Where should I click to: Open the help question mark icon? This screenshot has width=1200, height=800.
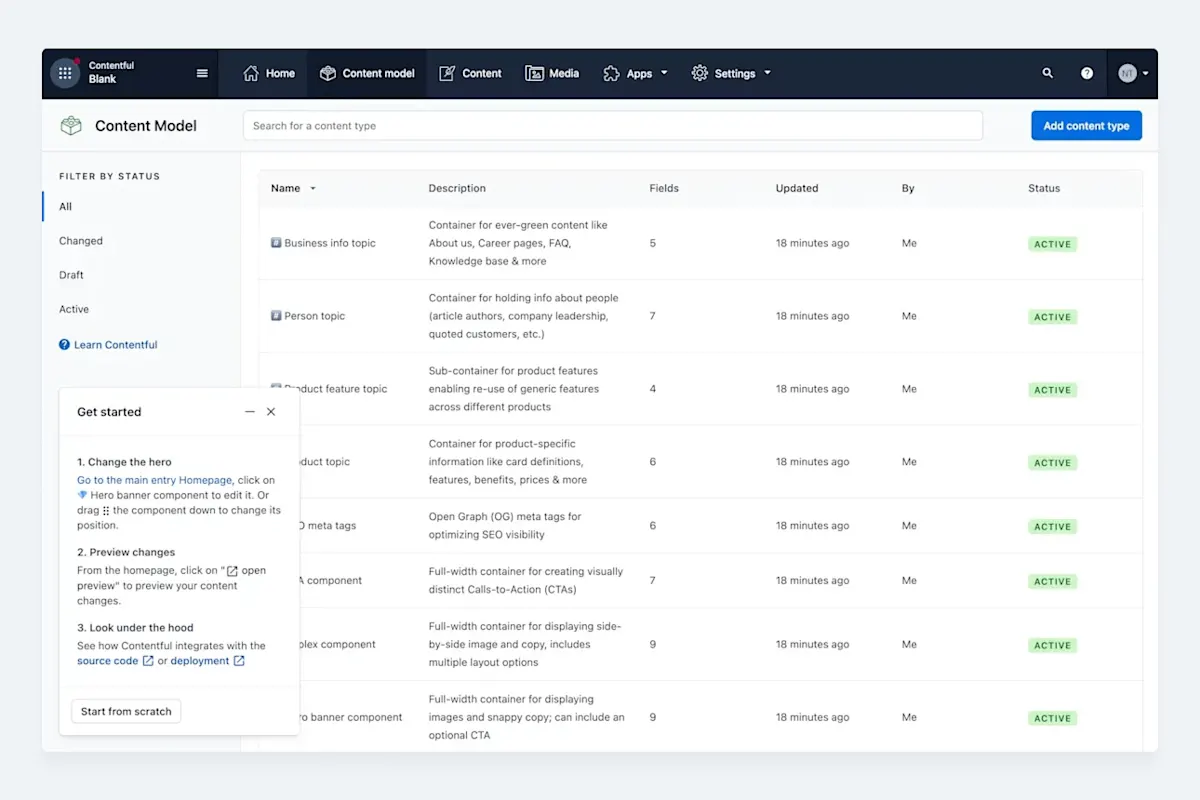1087,73
